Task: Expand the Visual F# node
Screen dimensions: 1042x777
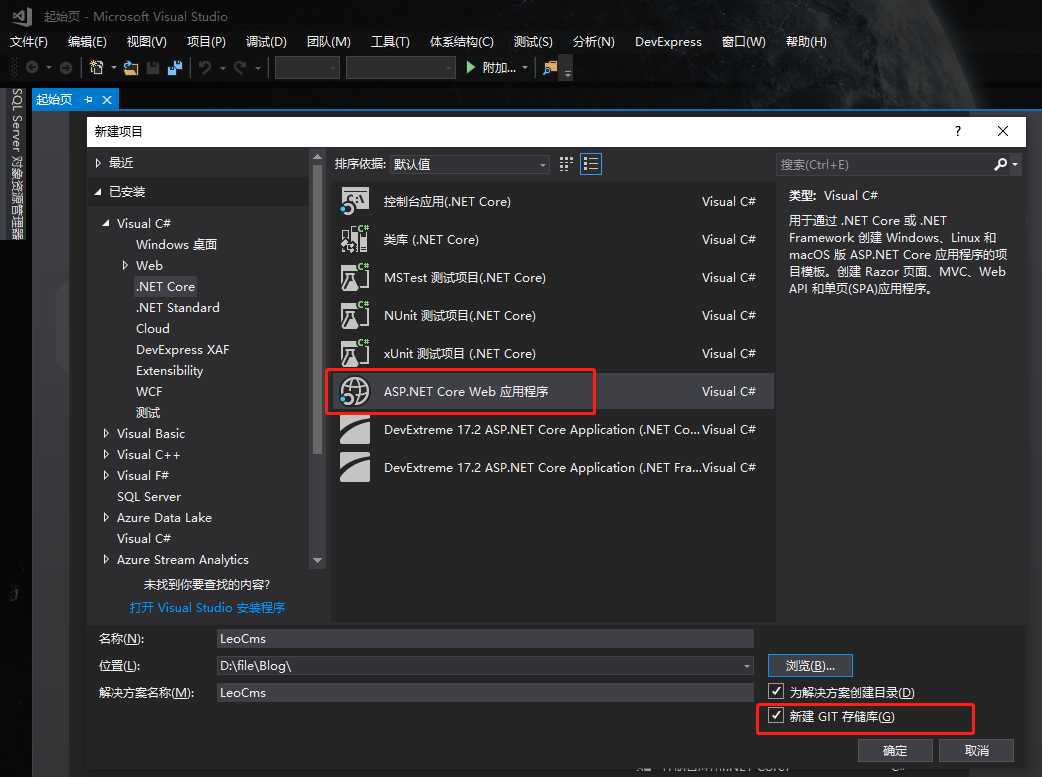Action: pyautogui.click(x=106, y=475)
